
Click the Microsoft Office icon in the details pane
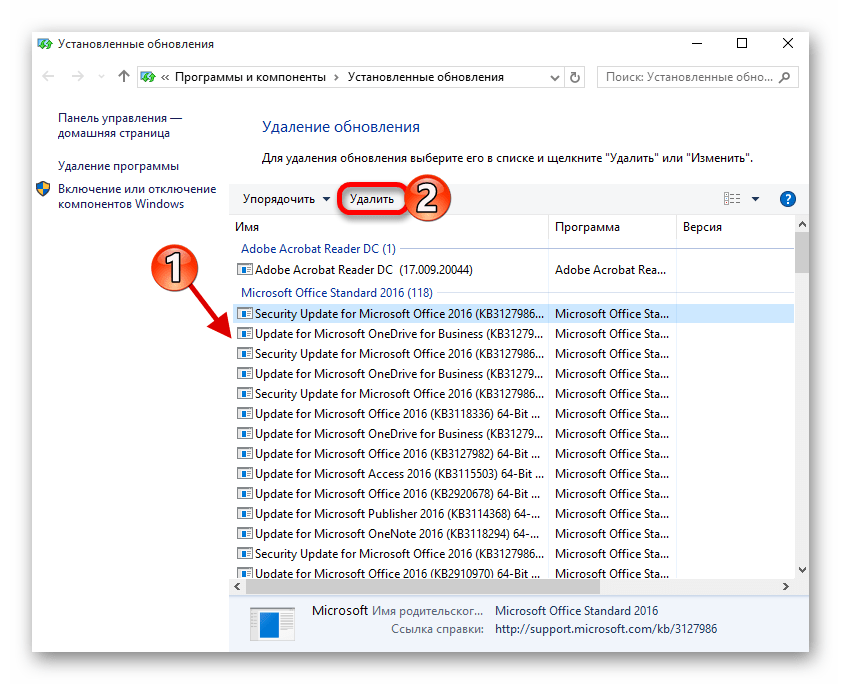click(x=270, y=623)
